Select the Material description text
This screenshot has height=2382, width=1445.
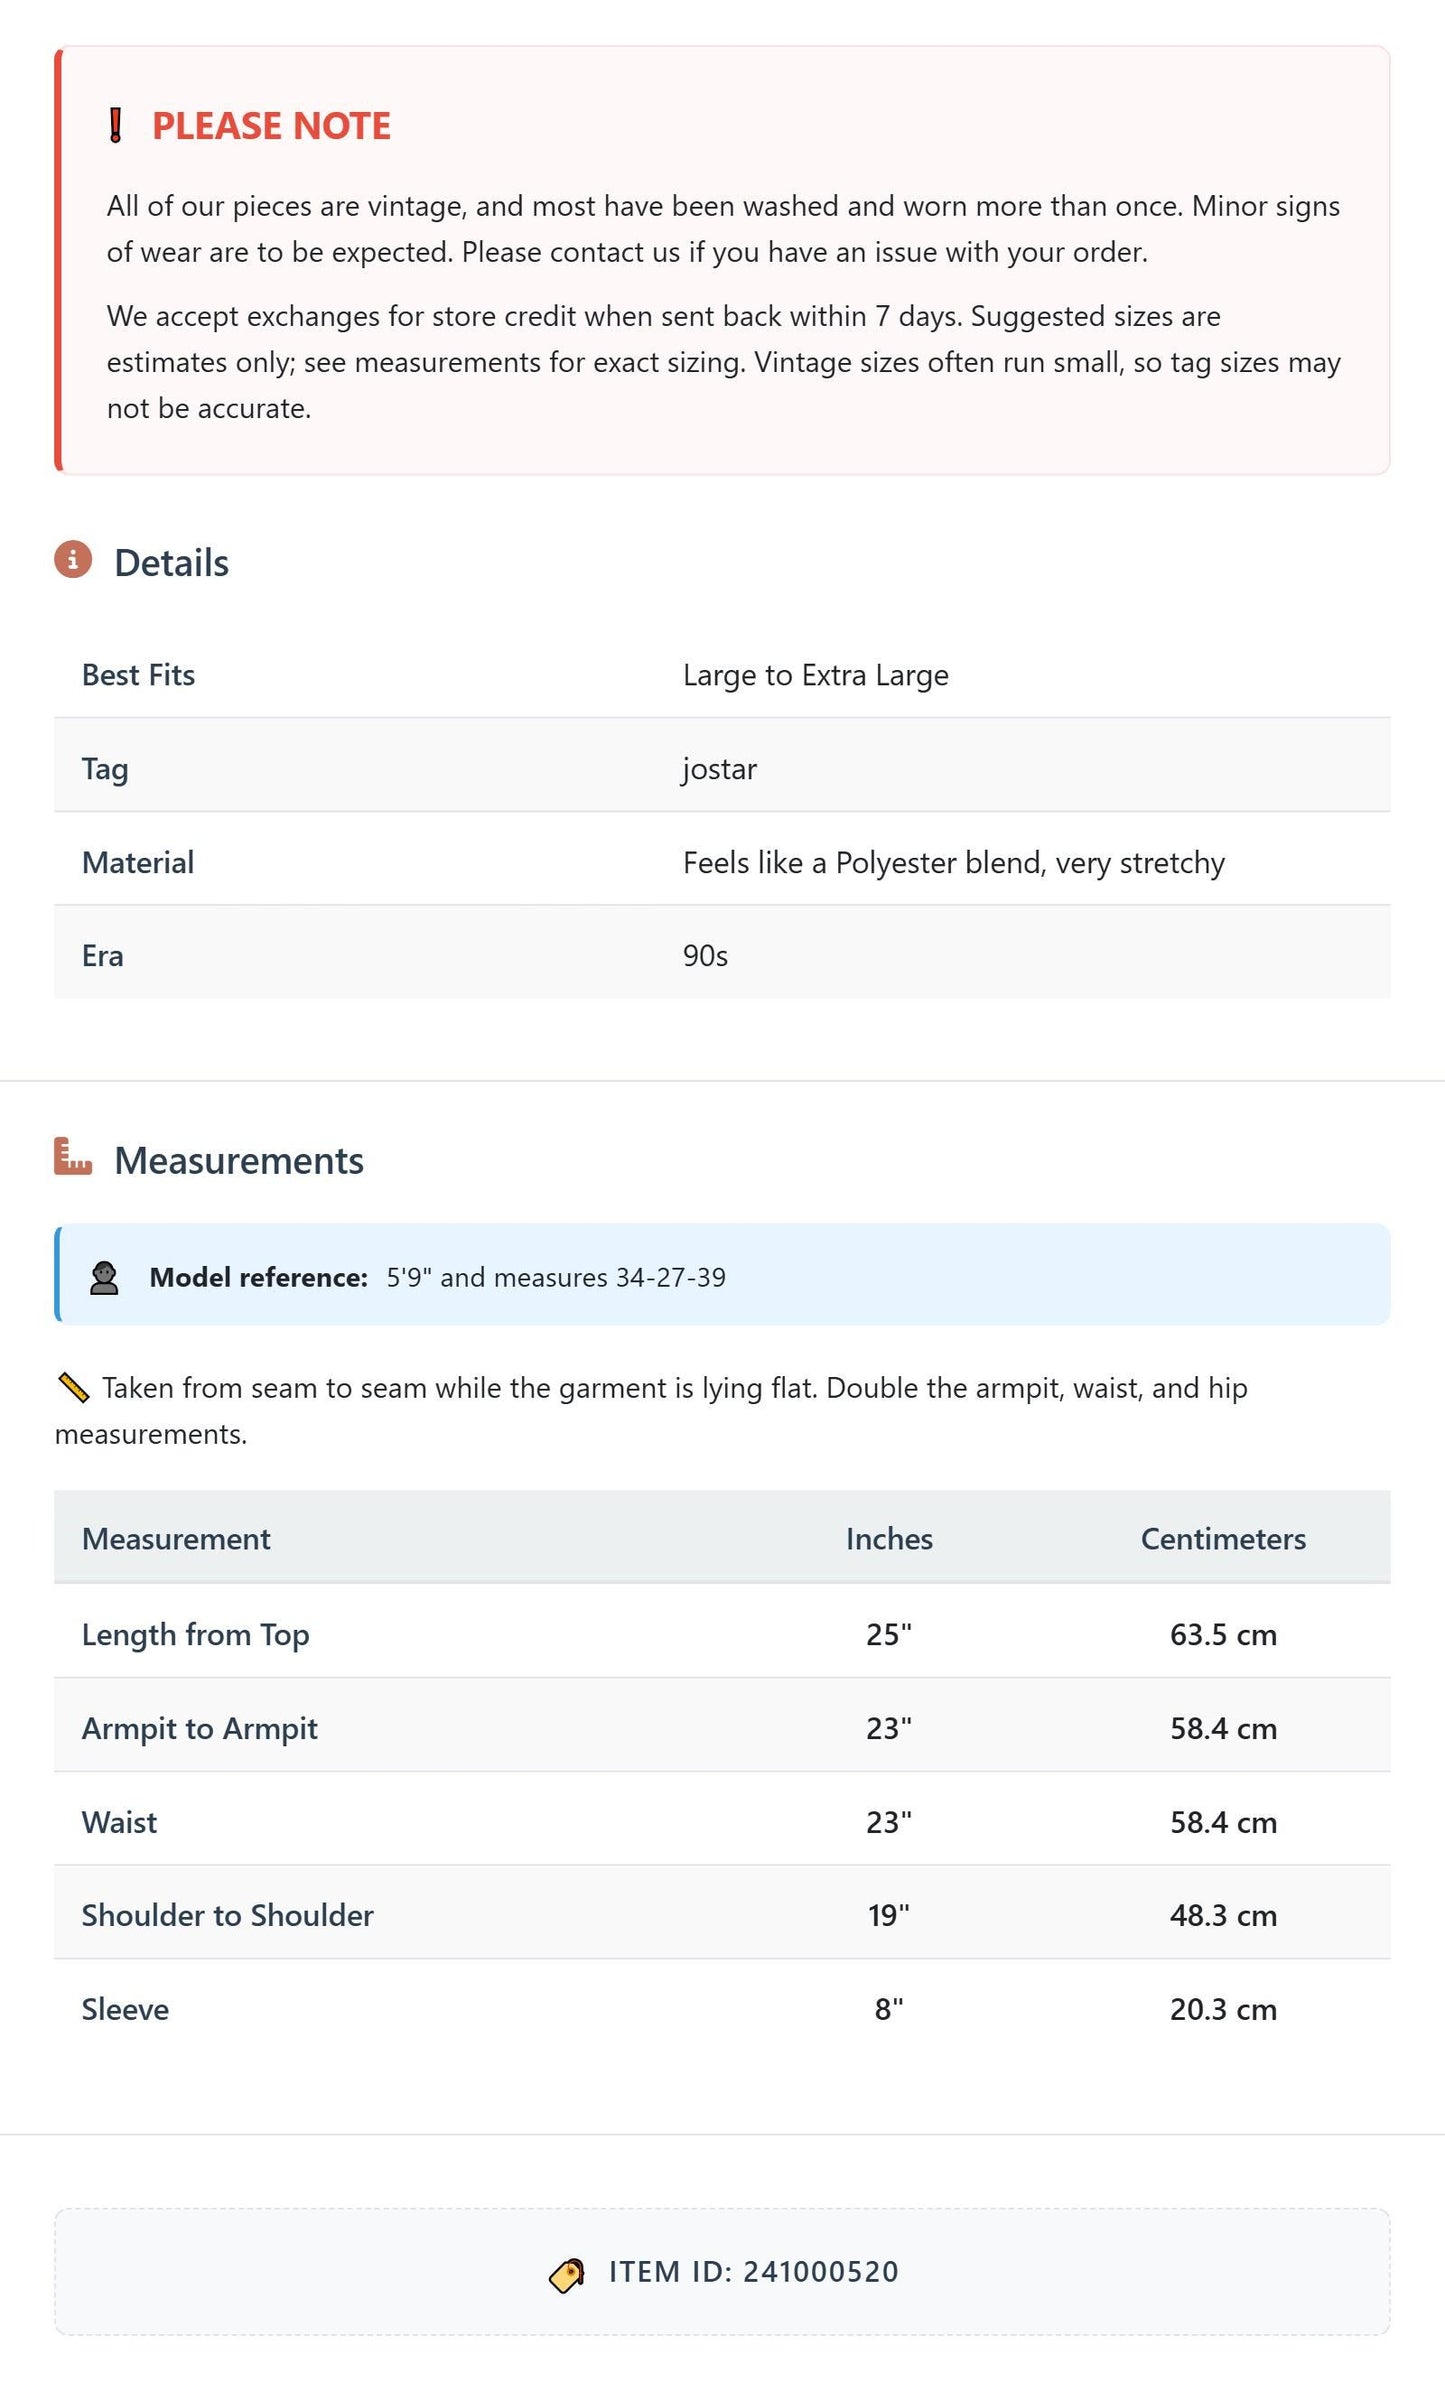point(953,863)
